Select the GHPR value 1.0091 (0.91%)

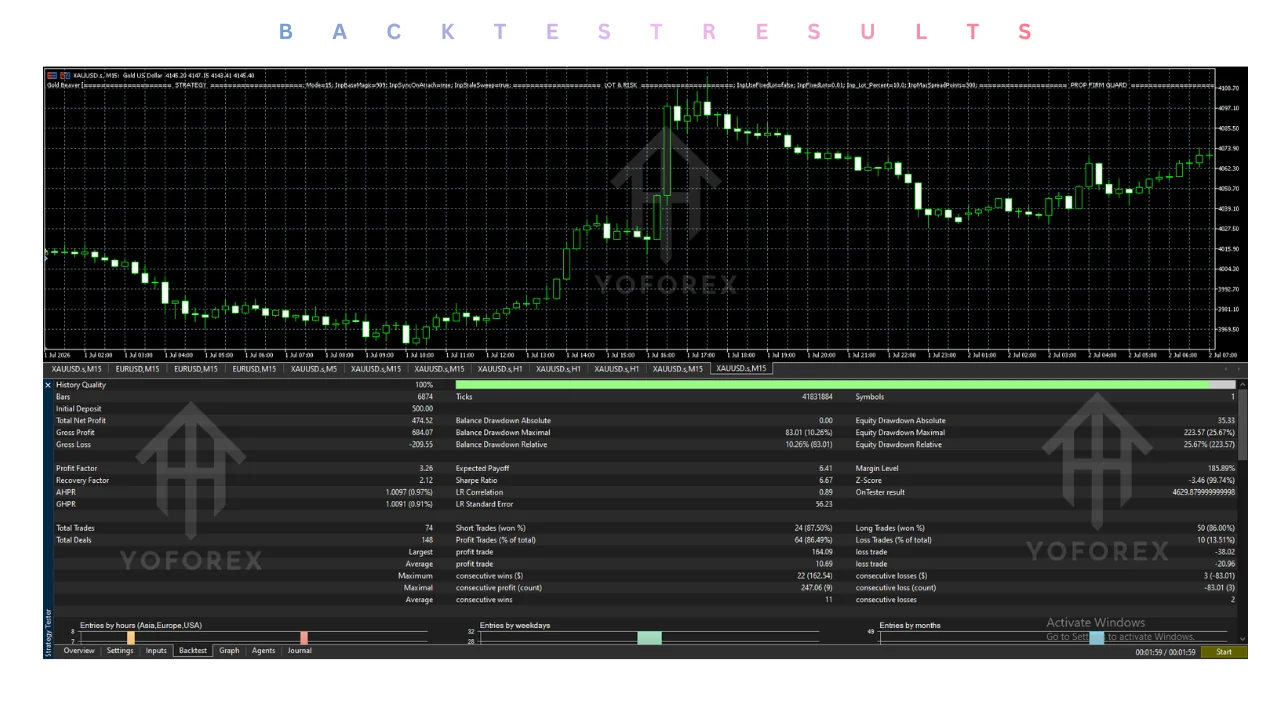click(409, 505)
